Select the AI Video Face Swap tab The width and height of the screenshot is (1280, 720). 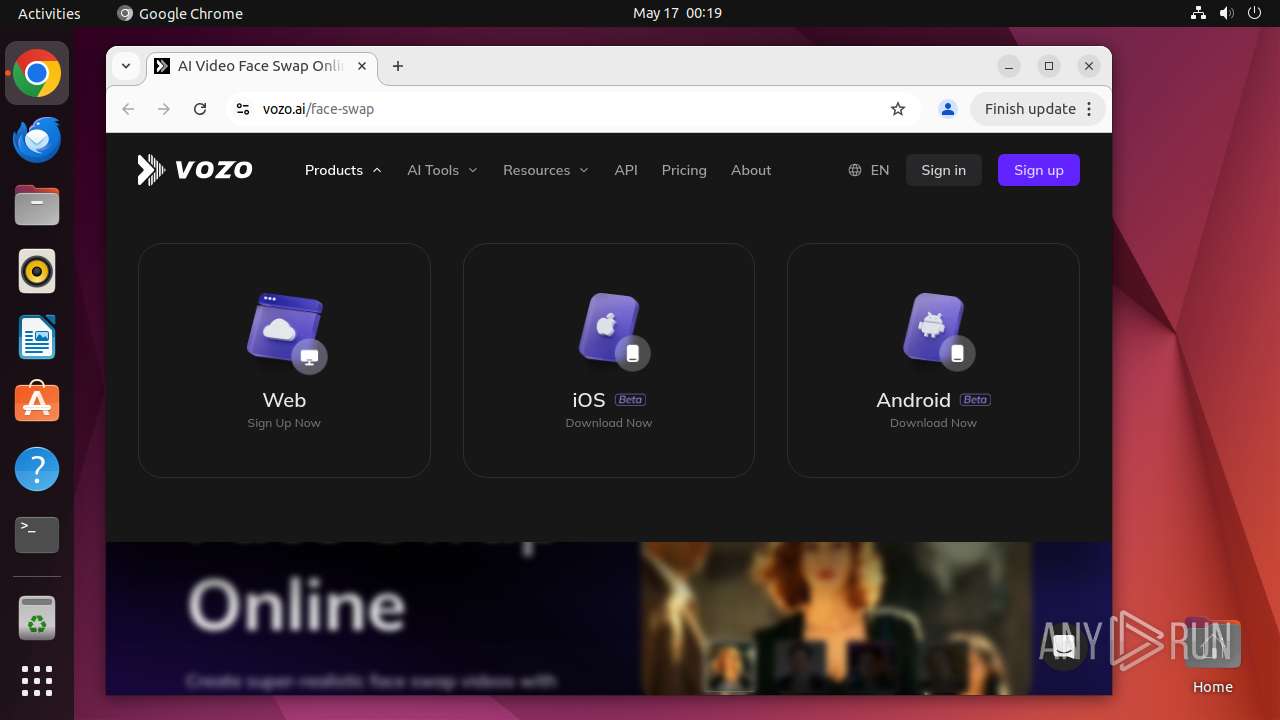coord(262,66)
